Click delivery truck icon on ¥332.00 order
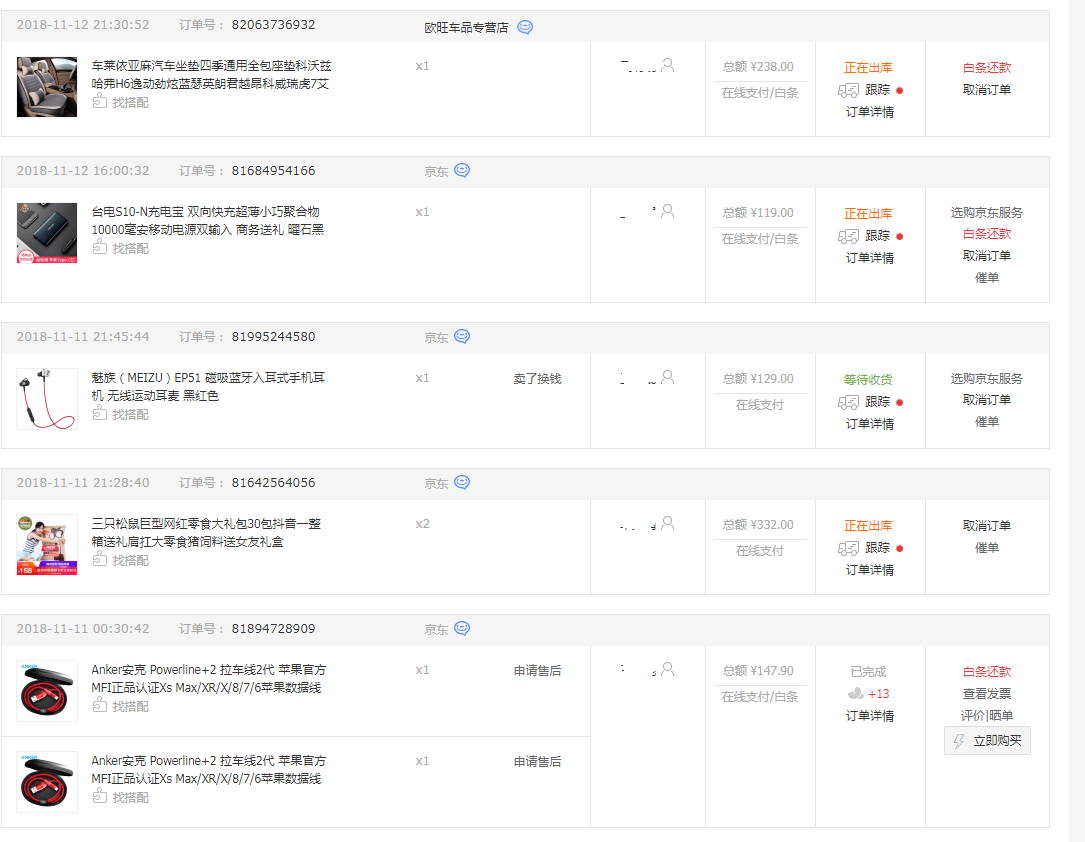Image resolution: width=1085 pixels, height=842 pixels. pyautogui.click(x=848, y=549)
